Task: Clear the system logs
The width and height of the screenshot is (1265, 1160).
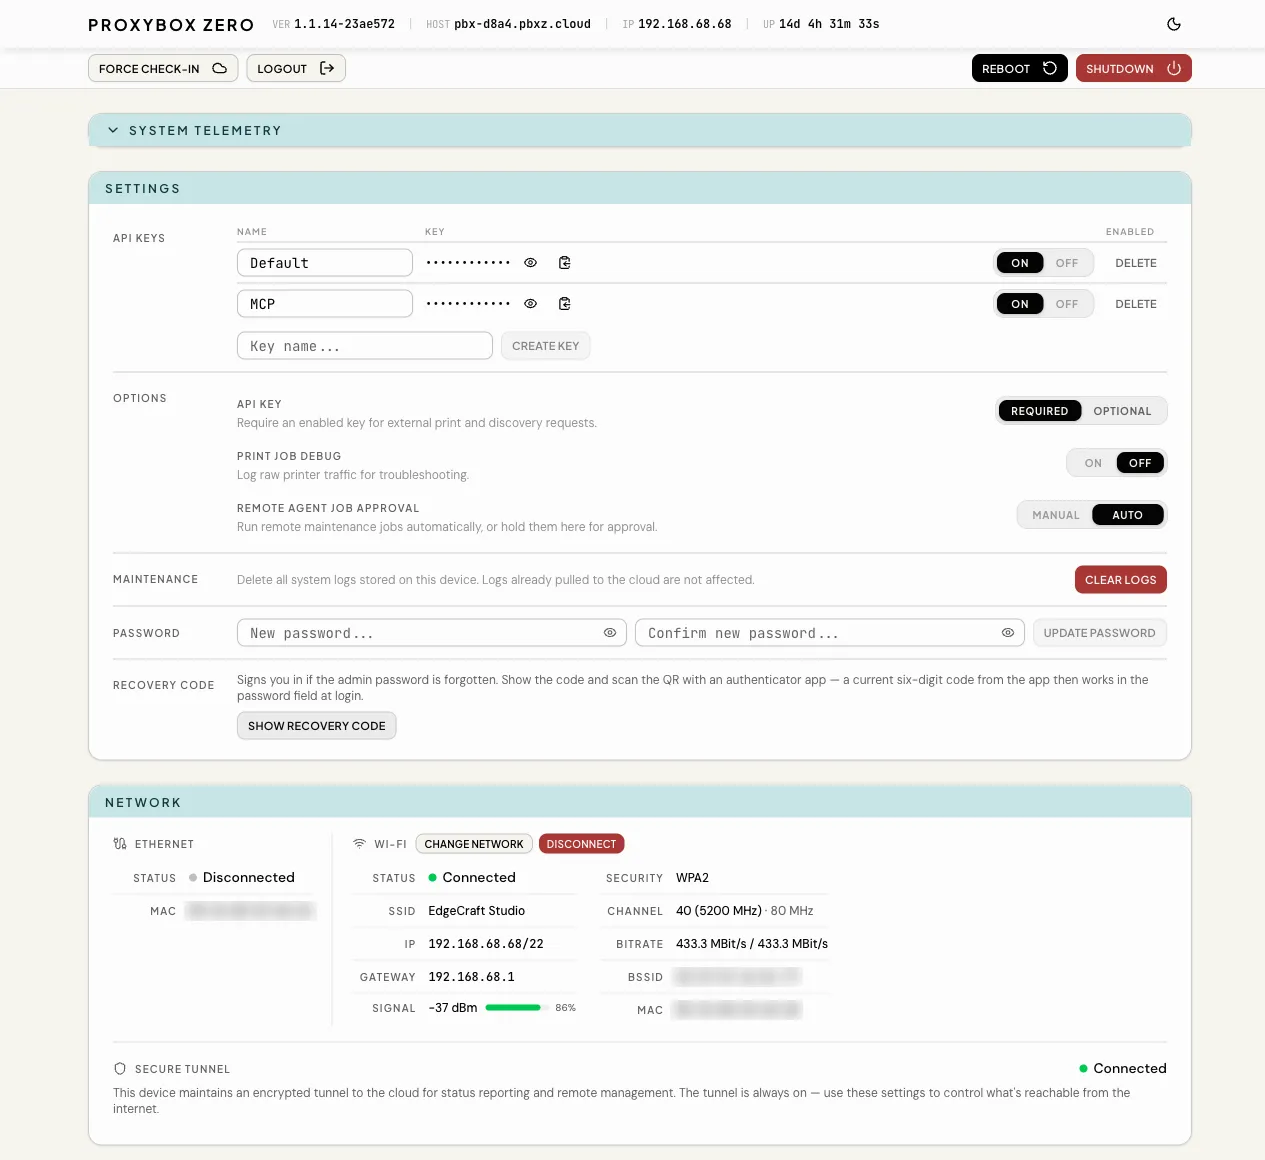Action: [1121, 580]
